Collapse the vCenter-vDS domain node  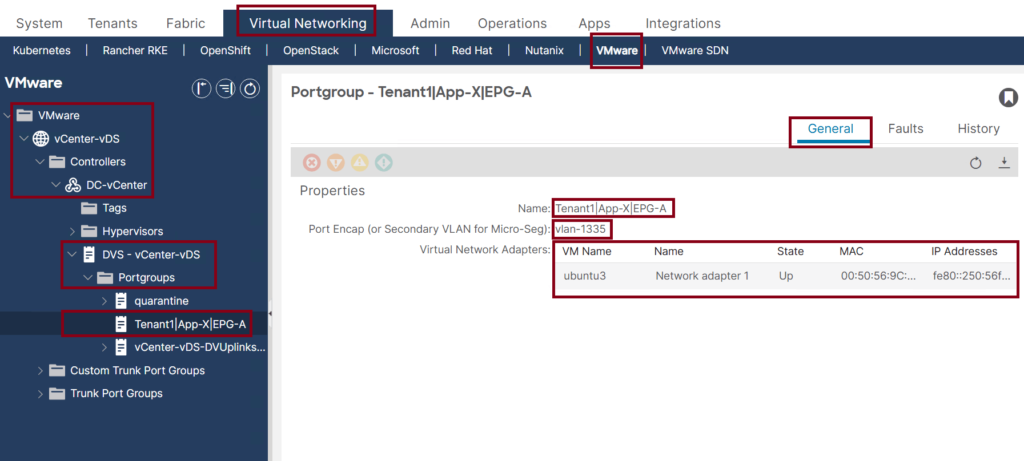coord(24,138)
